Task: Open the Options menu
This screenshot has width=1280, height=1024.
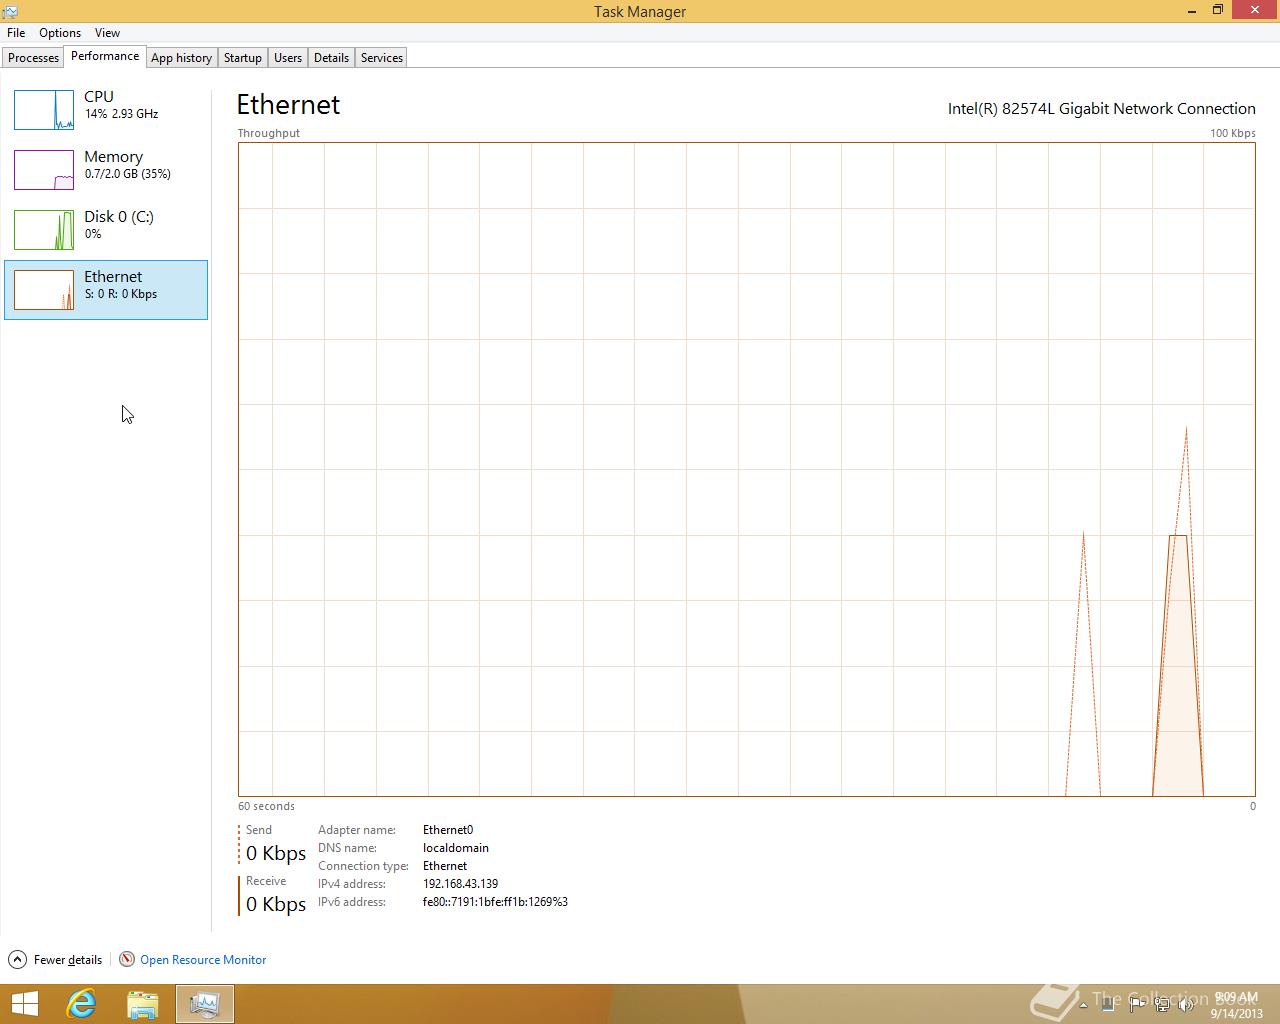Action: tap(60, 33)
